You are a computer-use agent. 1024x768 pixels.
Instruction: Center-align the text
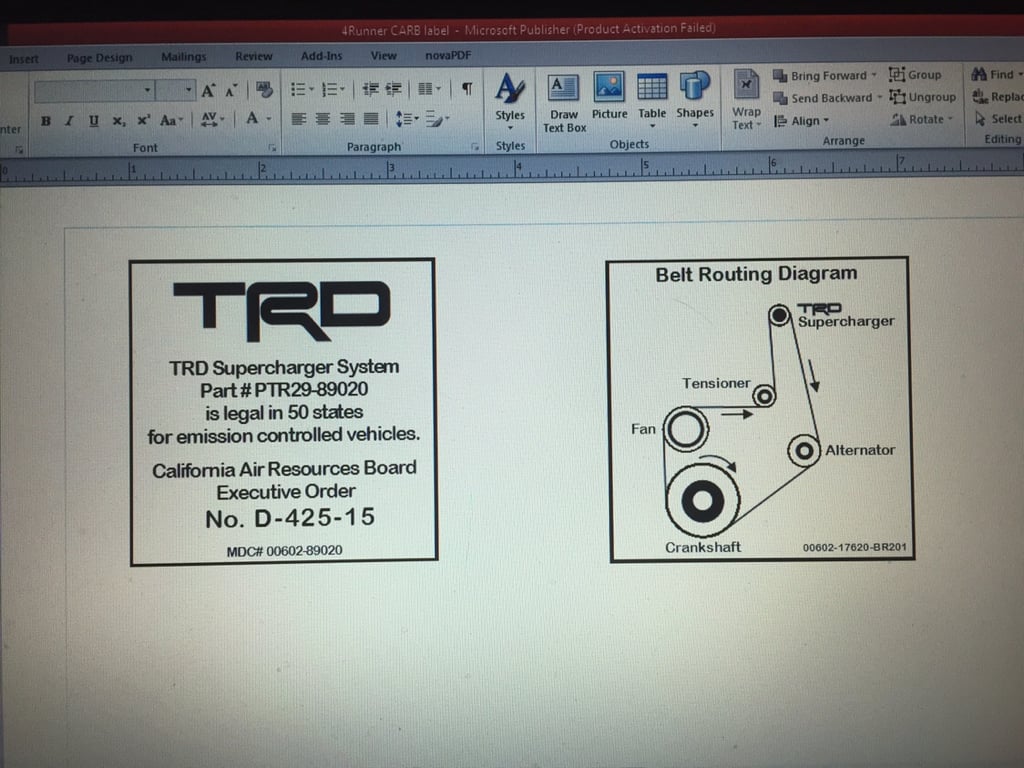pos(323,119)
